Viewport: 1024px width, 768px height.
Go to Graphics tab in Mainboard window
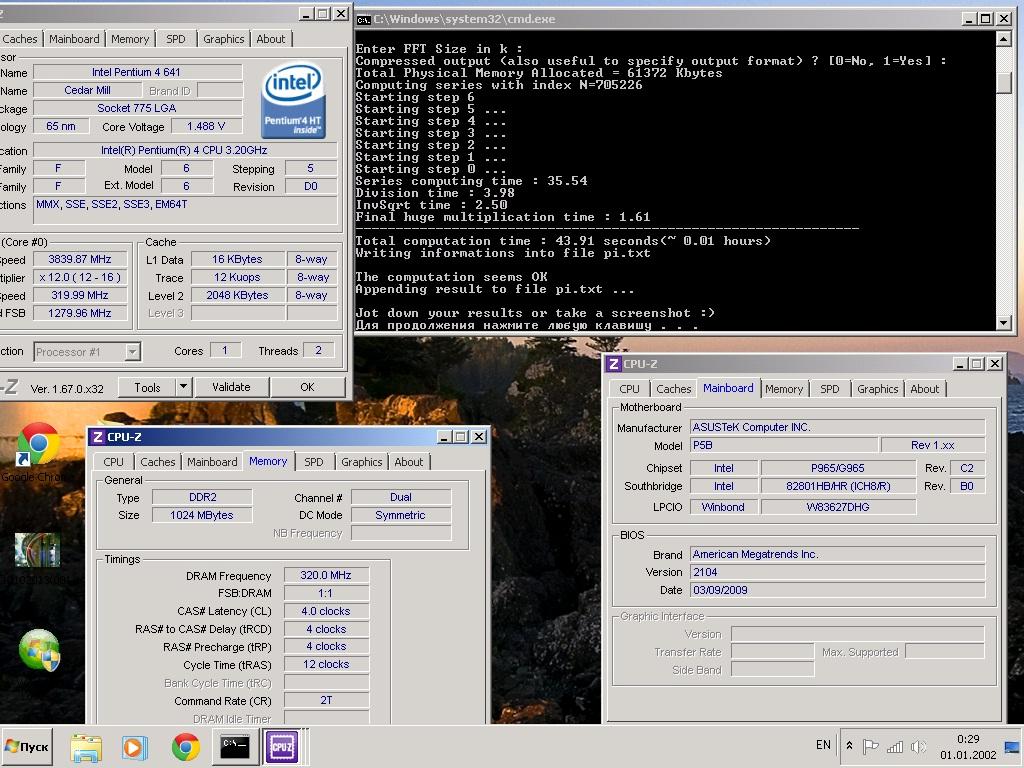(877, 389)
